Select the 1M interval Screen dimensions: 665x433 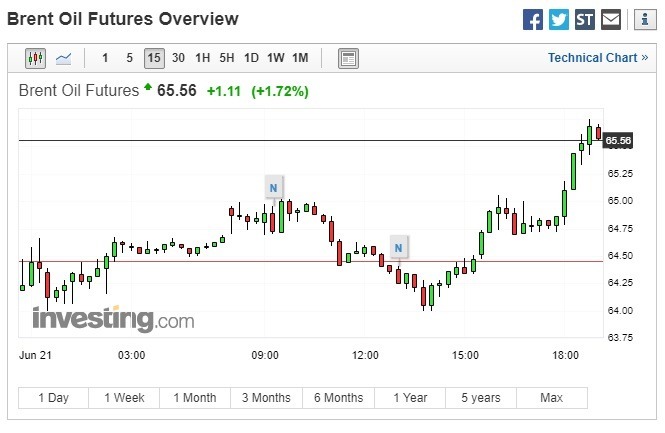[x=300, y=58]
